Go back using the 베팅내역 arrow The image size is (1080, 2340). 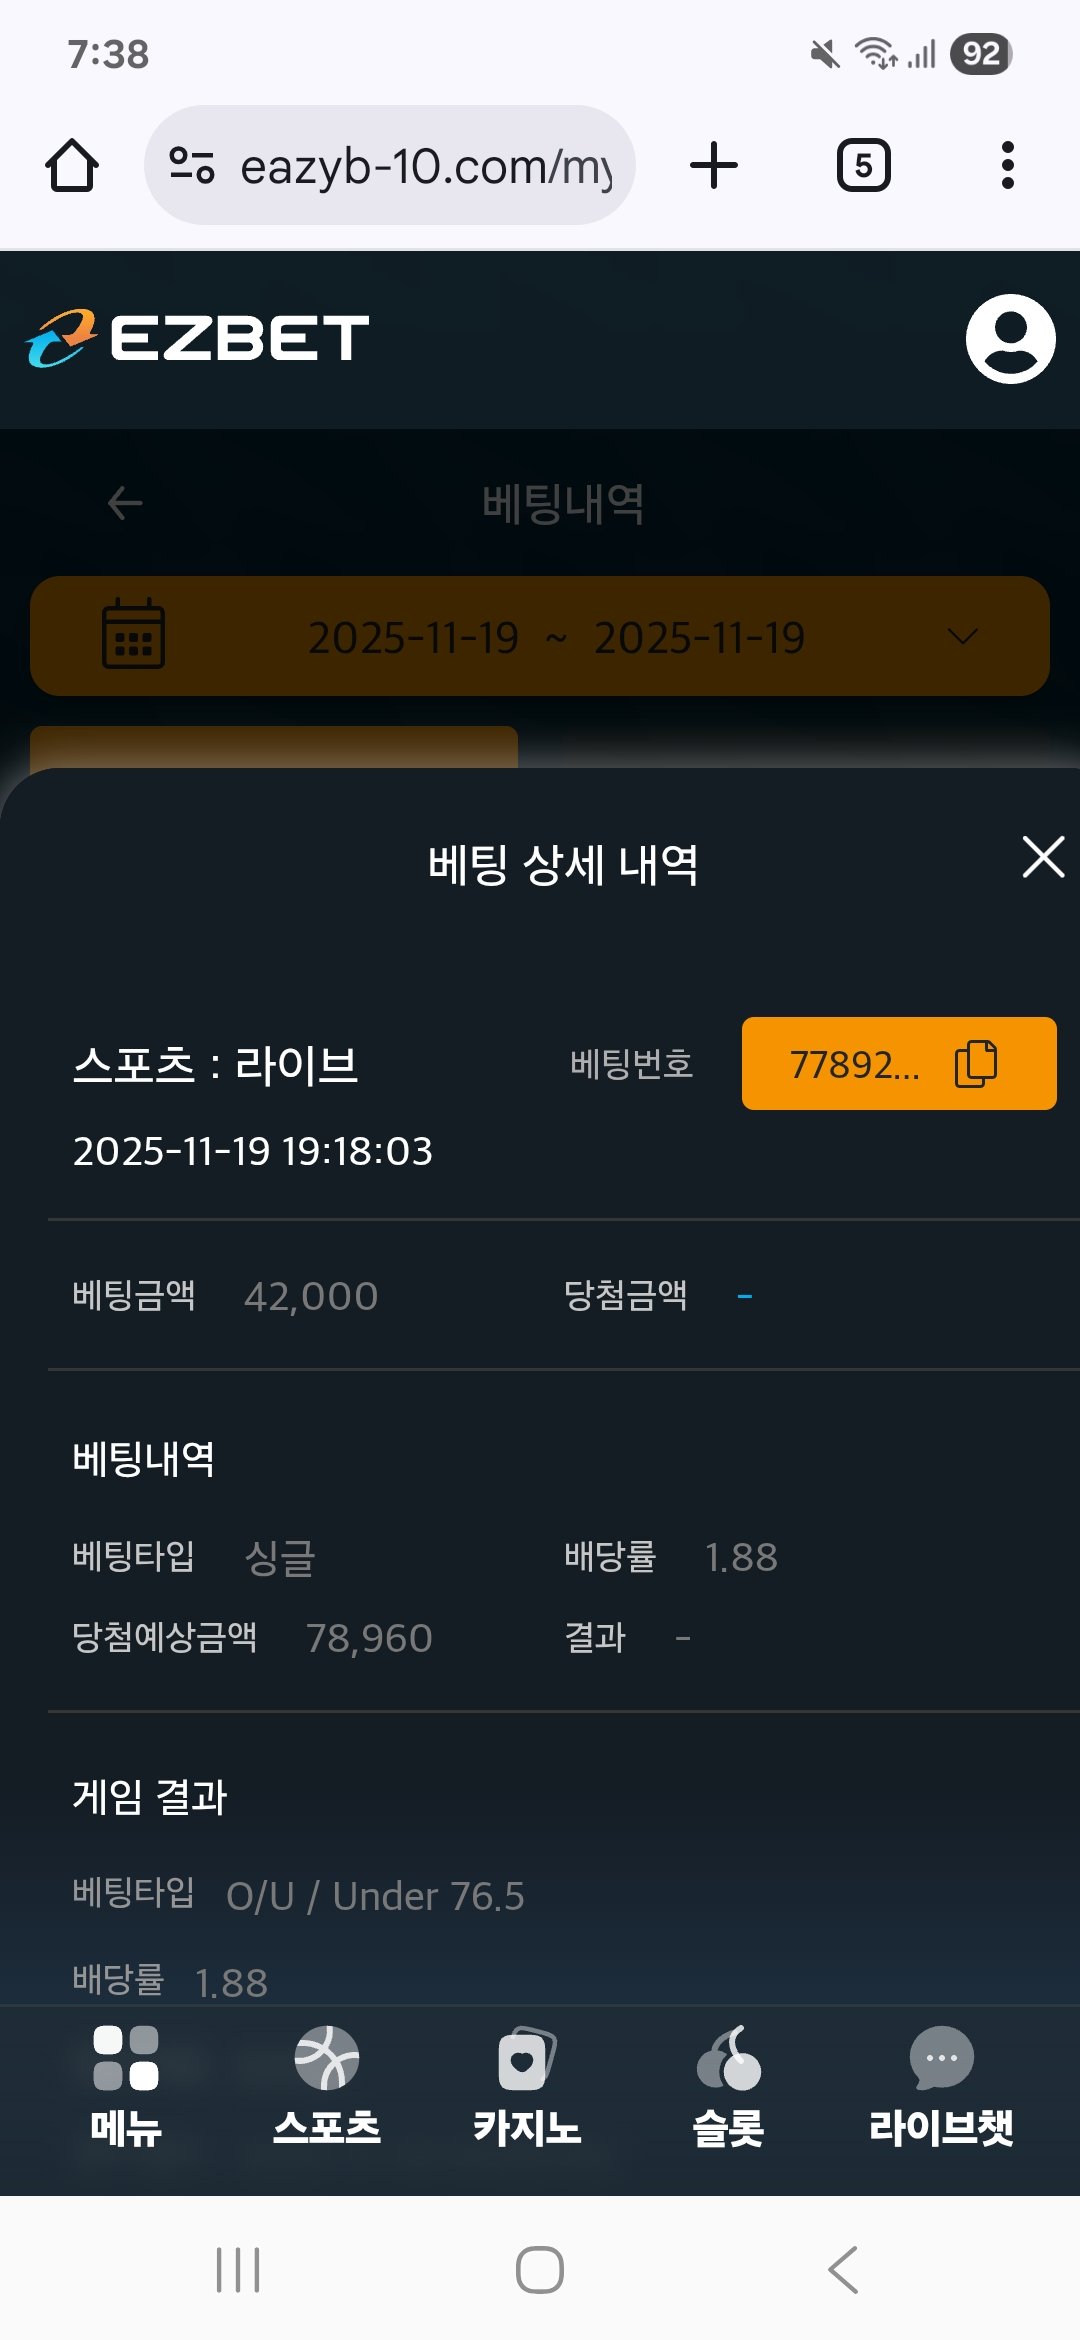click(125, 503)
